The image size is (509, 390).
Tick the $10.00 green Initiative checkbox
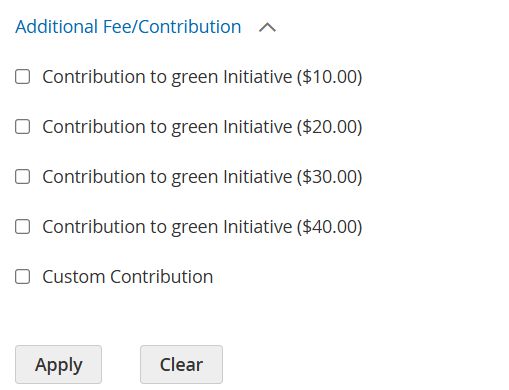tap(23, 77)
